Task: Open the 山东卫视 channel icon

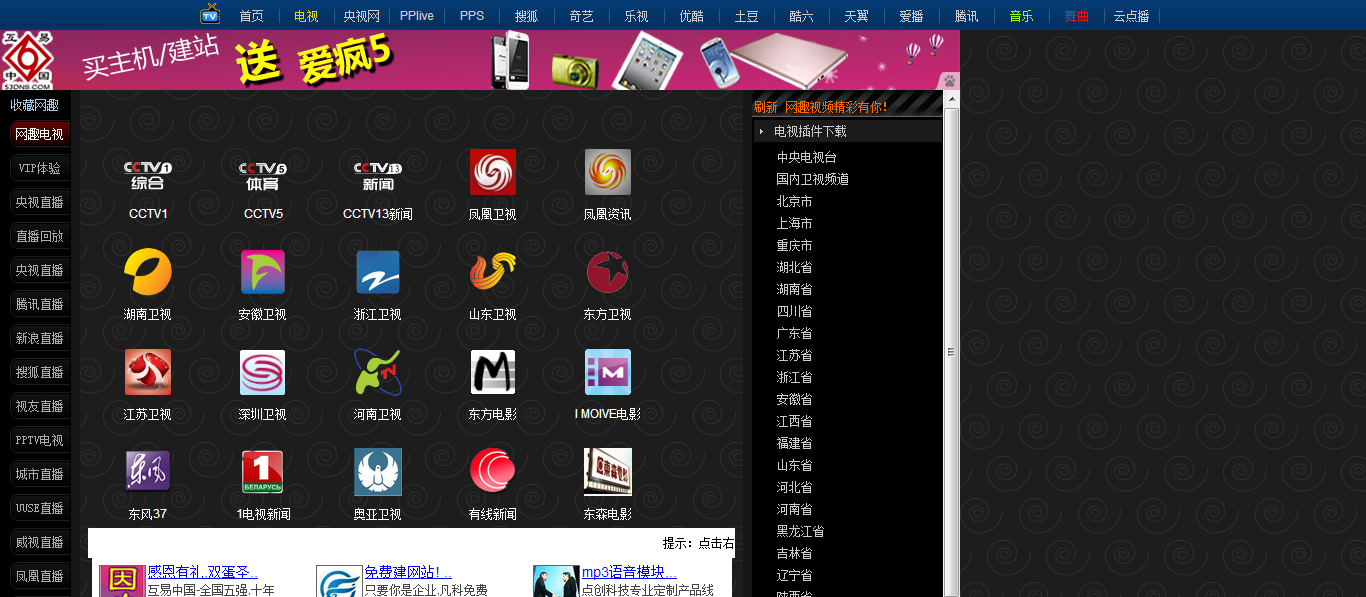Action: 493,272
